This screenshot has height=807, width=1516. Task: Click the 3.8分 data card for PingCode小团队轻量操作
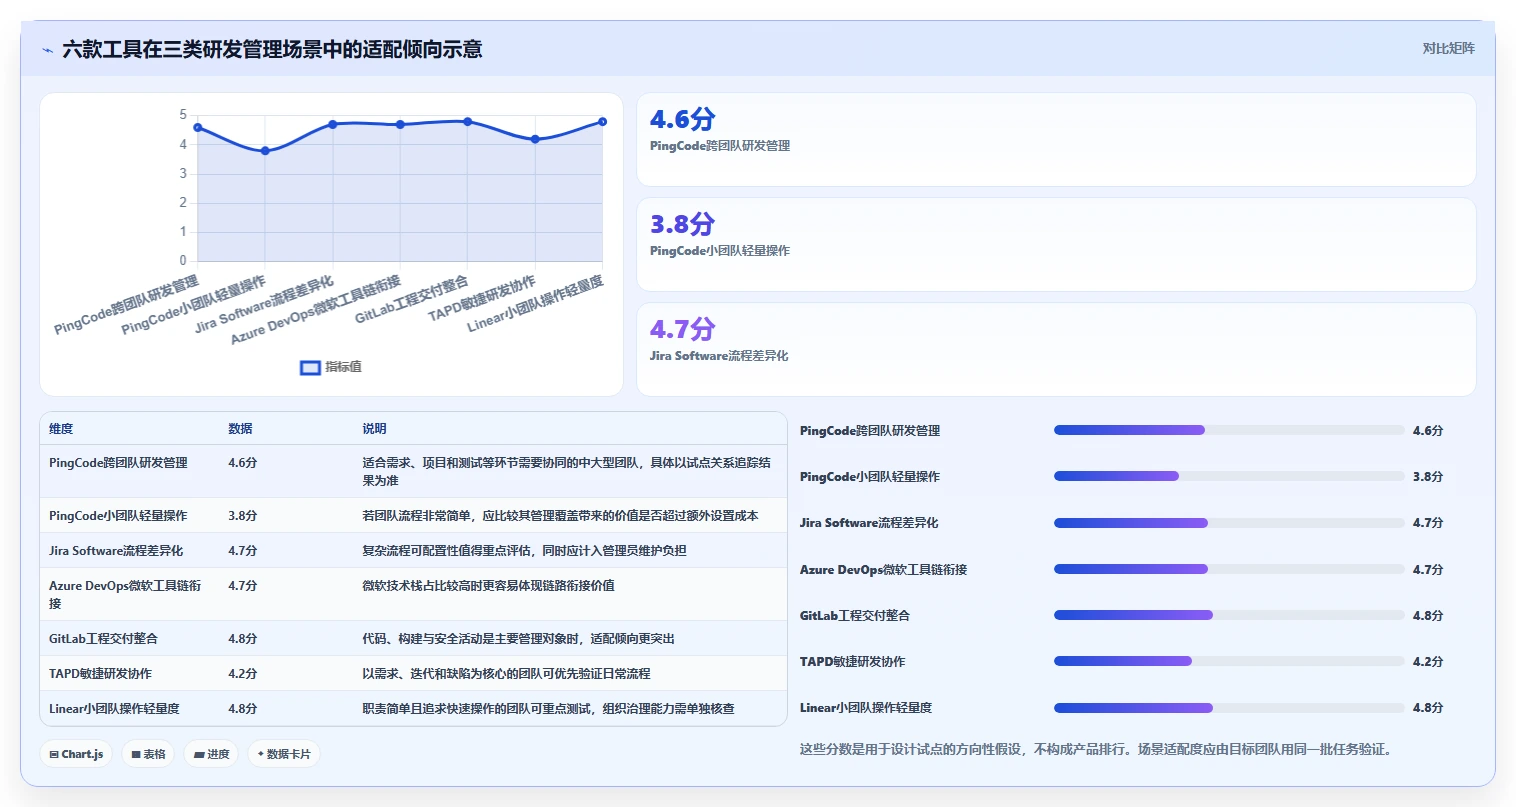(x=1056, y=245)
